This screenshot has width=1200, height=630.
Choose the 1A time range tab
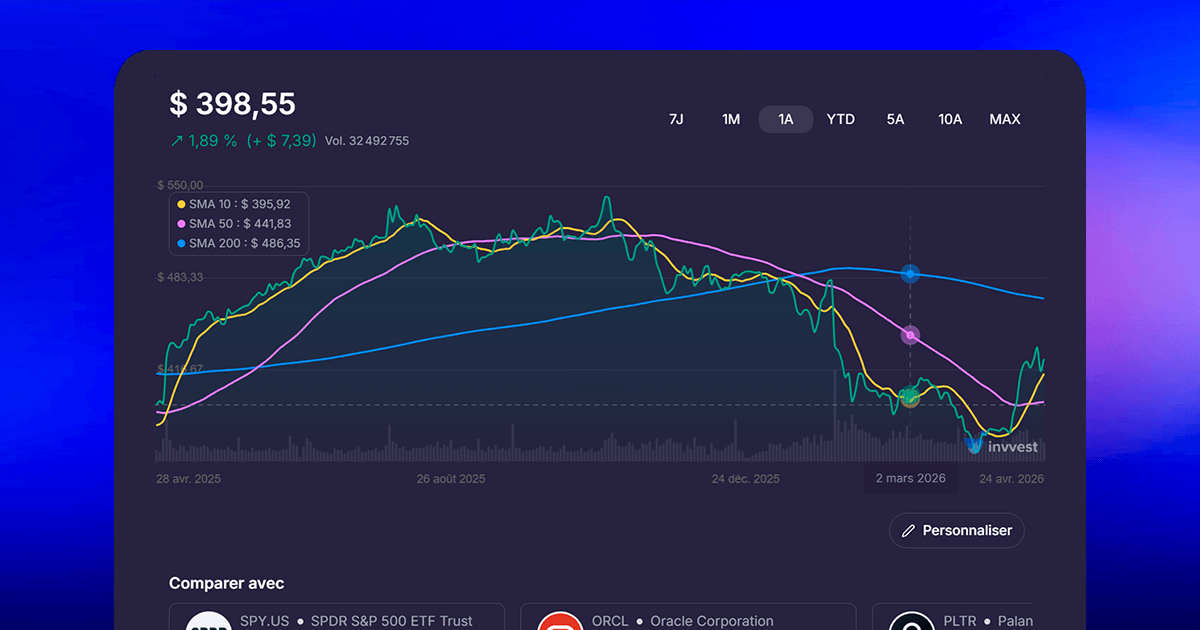tap(786, 119)
